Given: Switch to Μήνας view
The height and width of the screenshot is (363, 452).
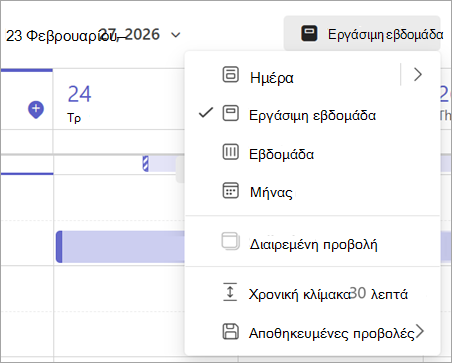Looking at the screenshot, I should [313, 192].
